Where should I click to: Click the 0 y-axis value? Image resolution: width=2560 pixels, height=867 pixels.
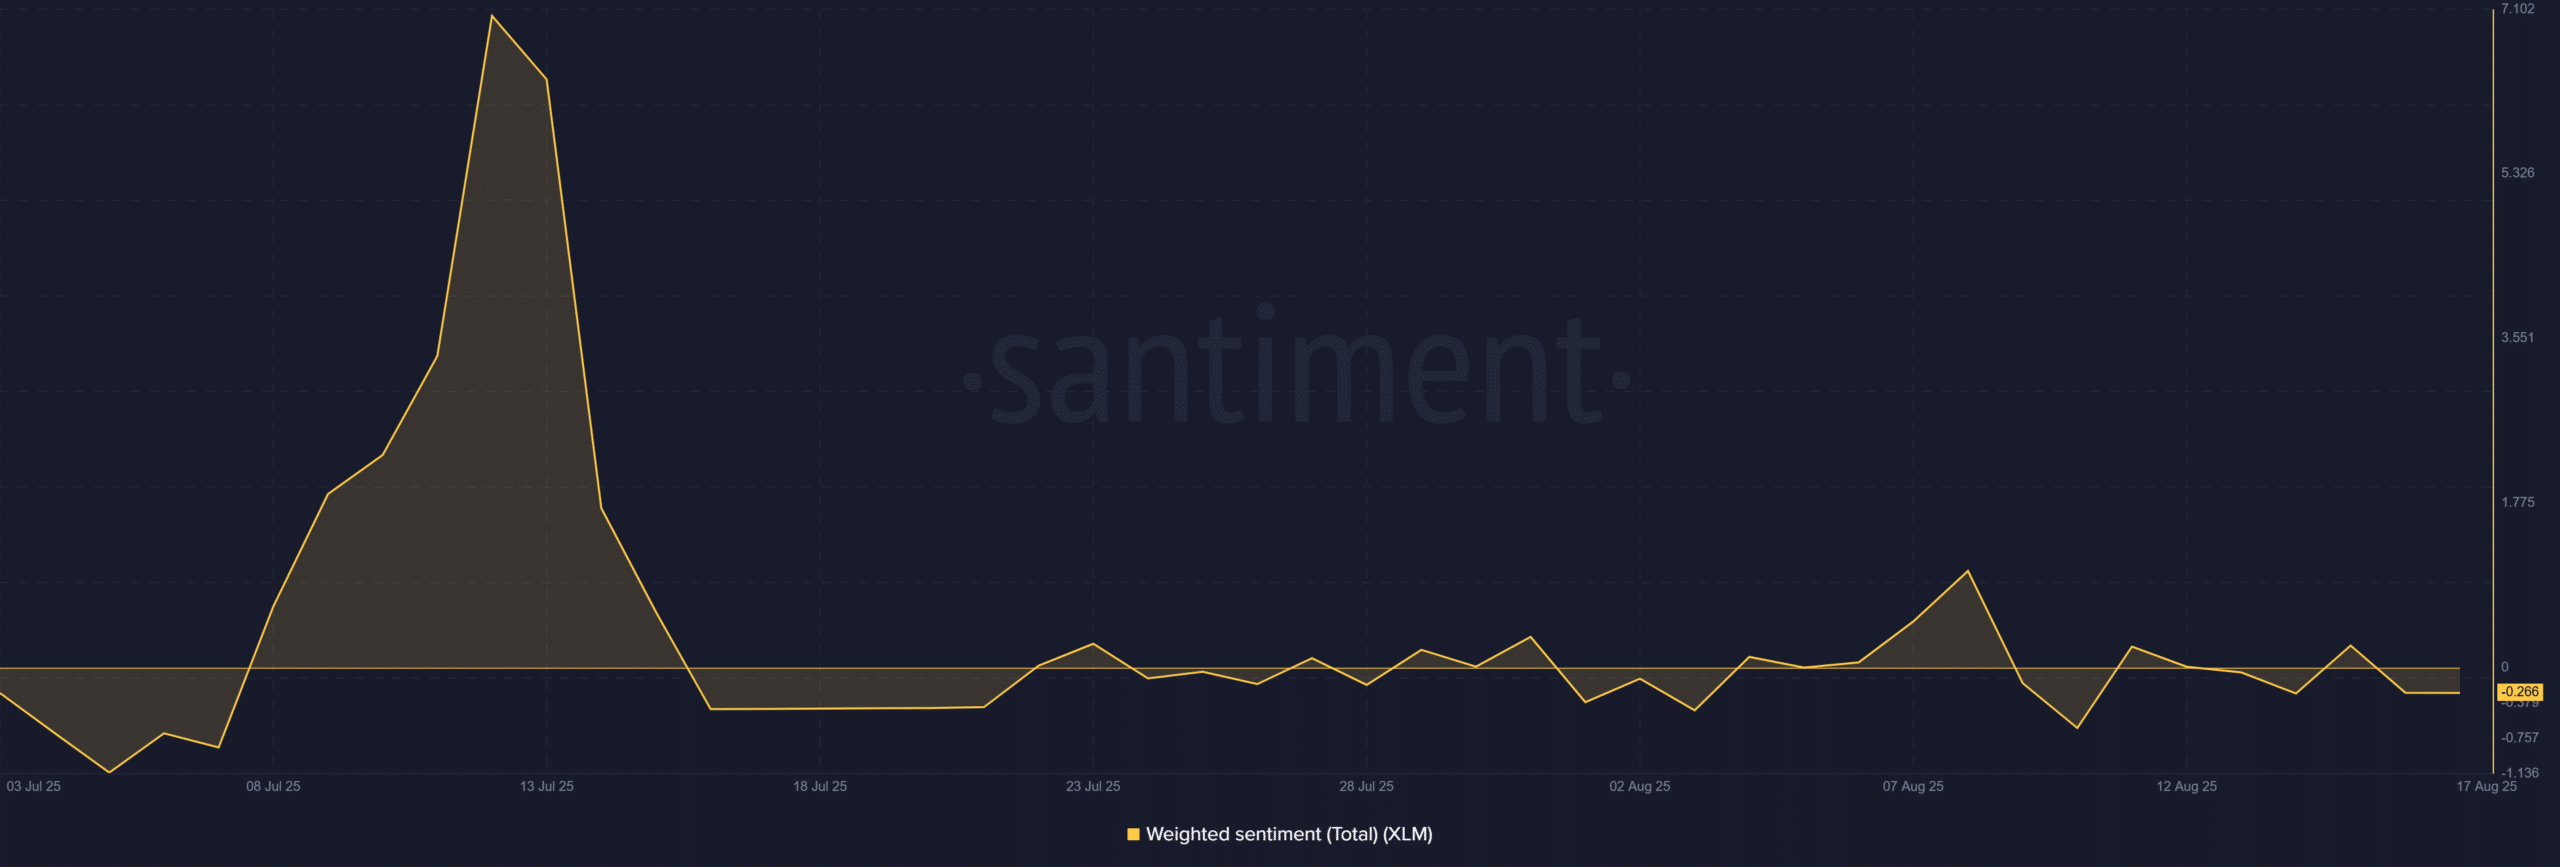[x=2505, y=667]
